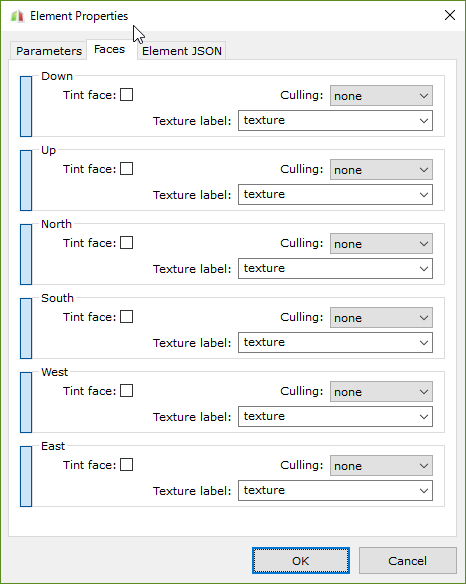
Task: Open the Element JSON tab
Action: (x=182, y=51)
